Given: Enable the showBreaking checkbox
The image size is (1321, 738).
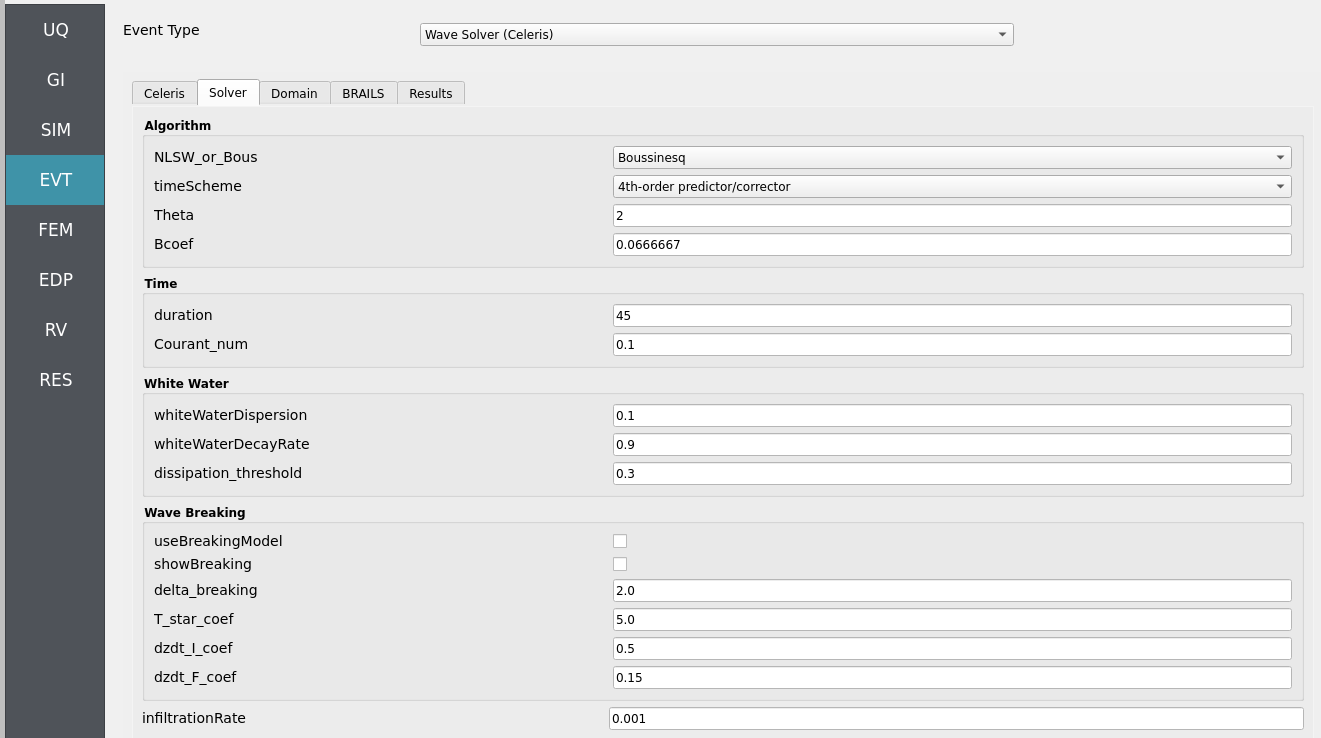Looking at the screenshot, I should tap(620, 564).
